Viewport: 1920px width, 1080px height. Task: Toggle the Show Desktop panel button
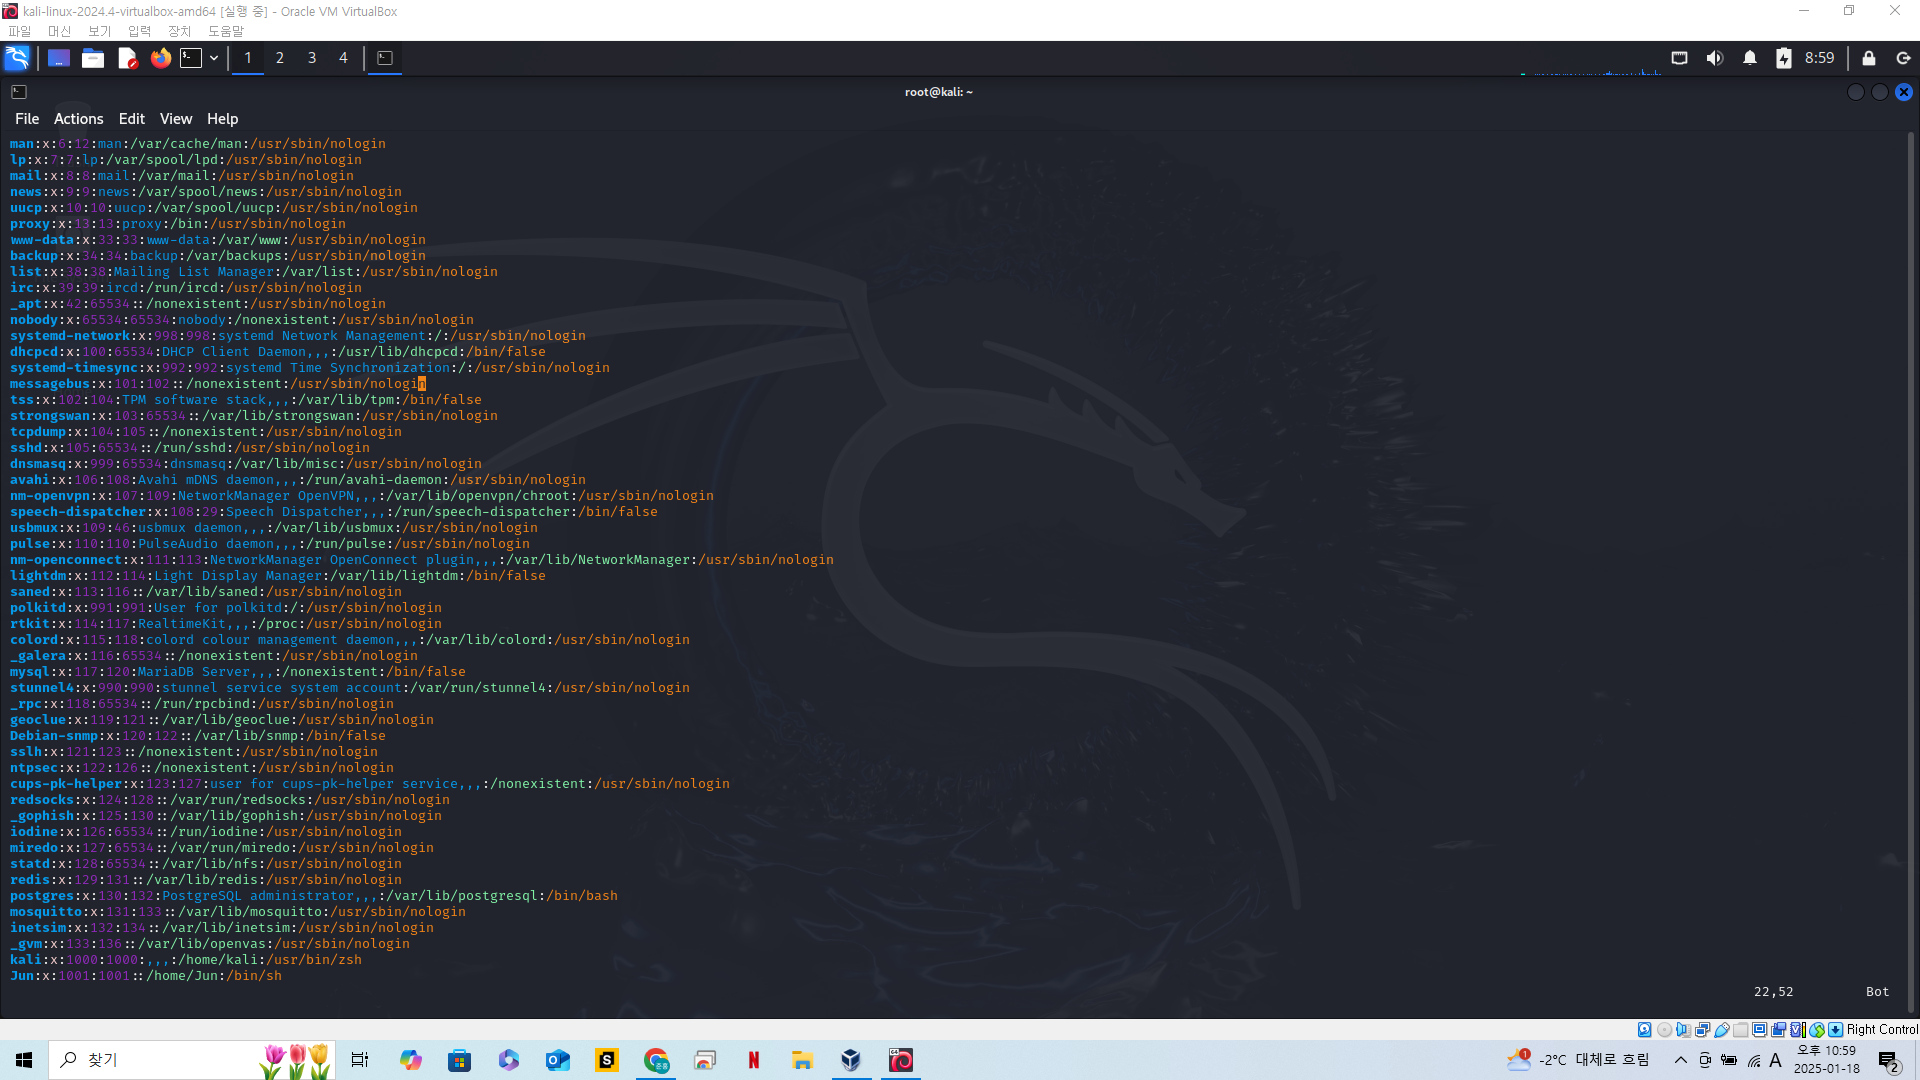pyautogui.click(x=58, y=58)
